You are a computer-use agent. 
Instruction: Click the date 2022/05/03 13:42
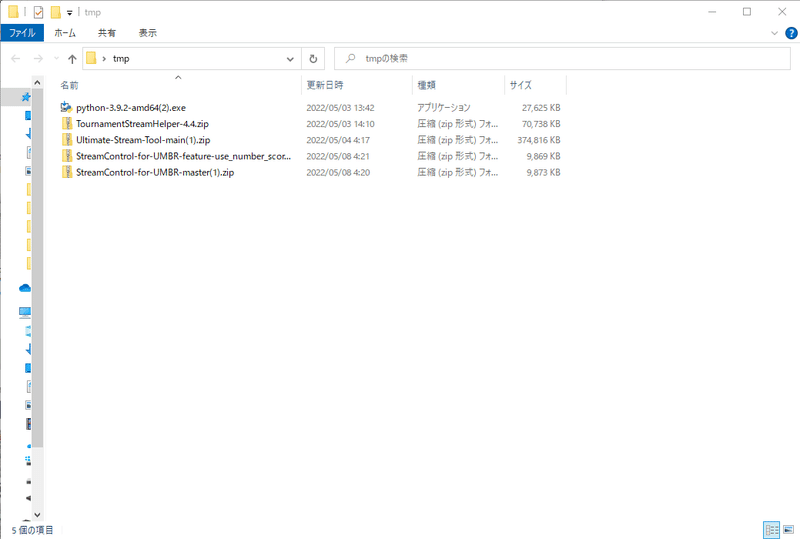pos(340,108)
